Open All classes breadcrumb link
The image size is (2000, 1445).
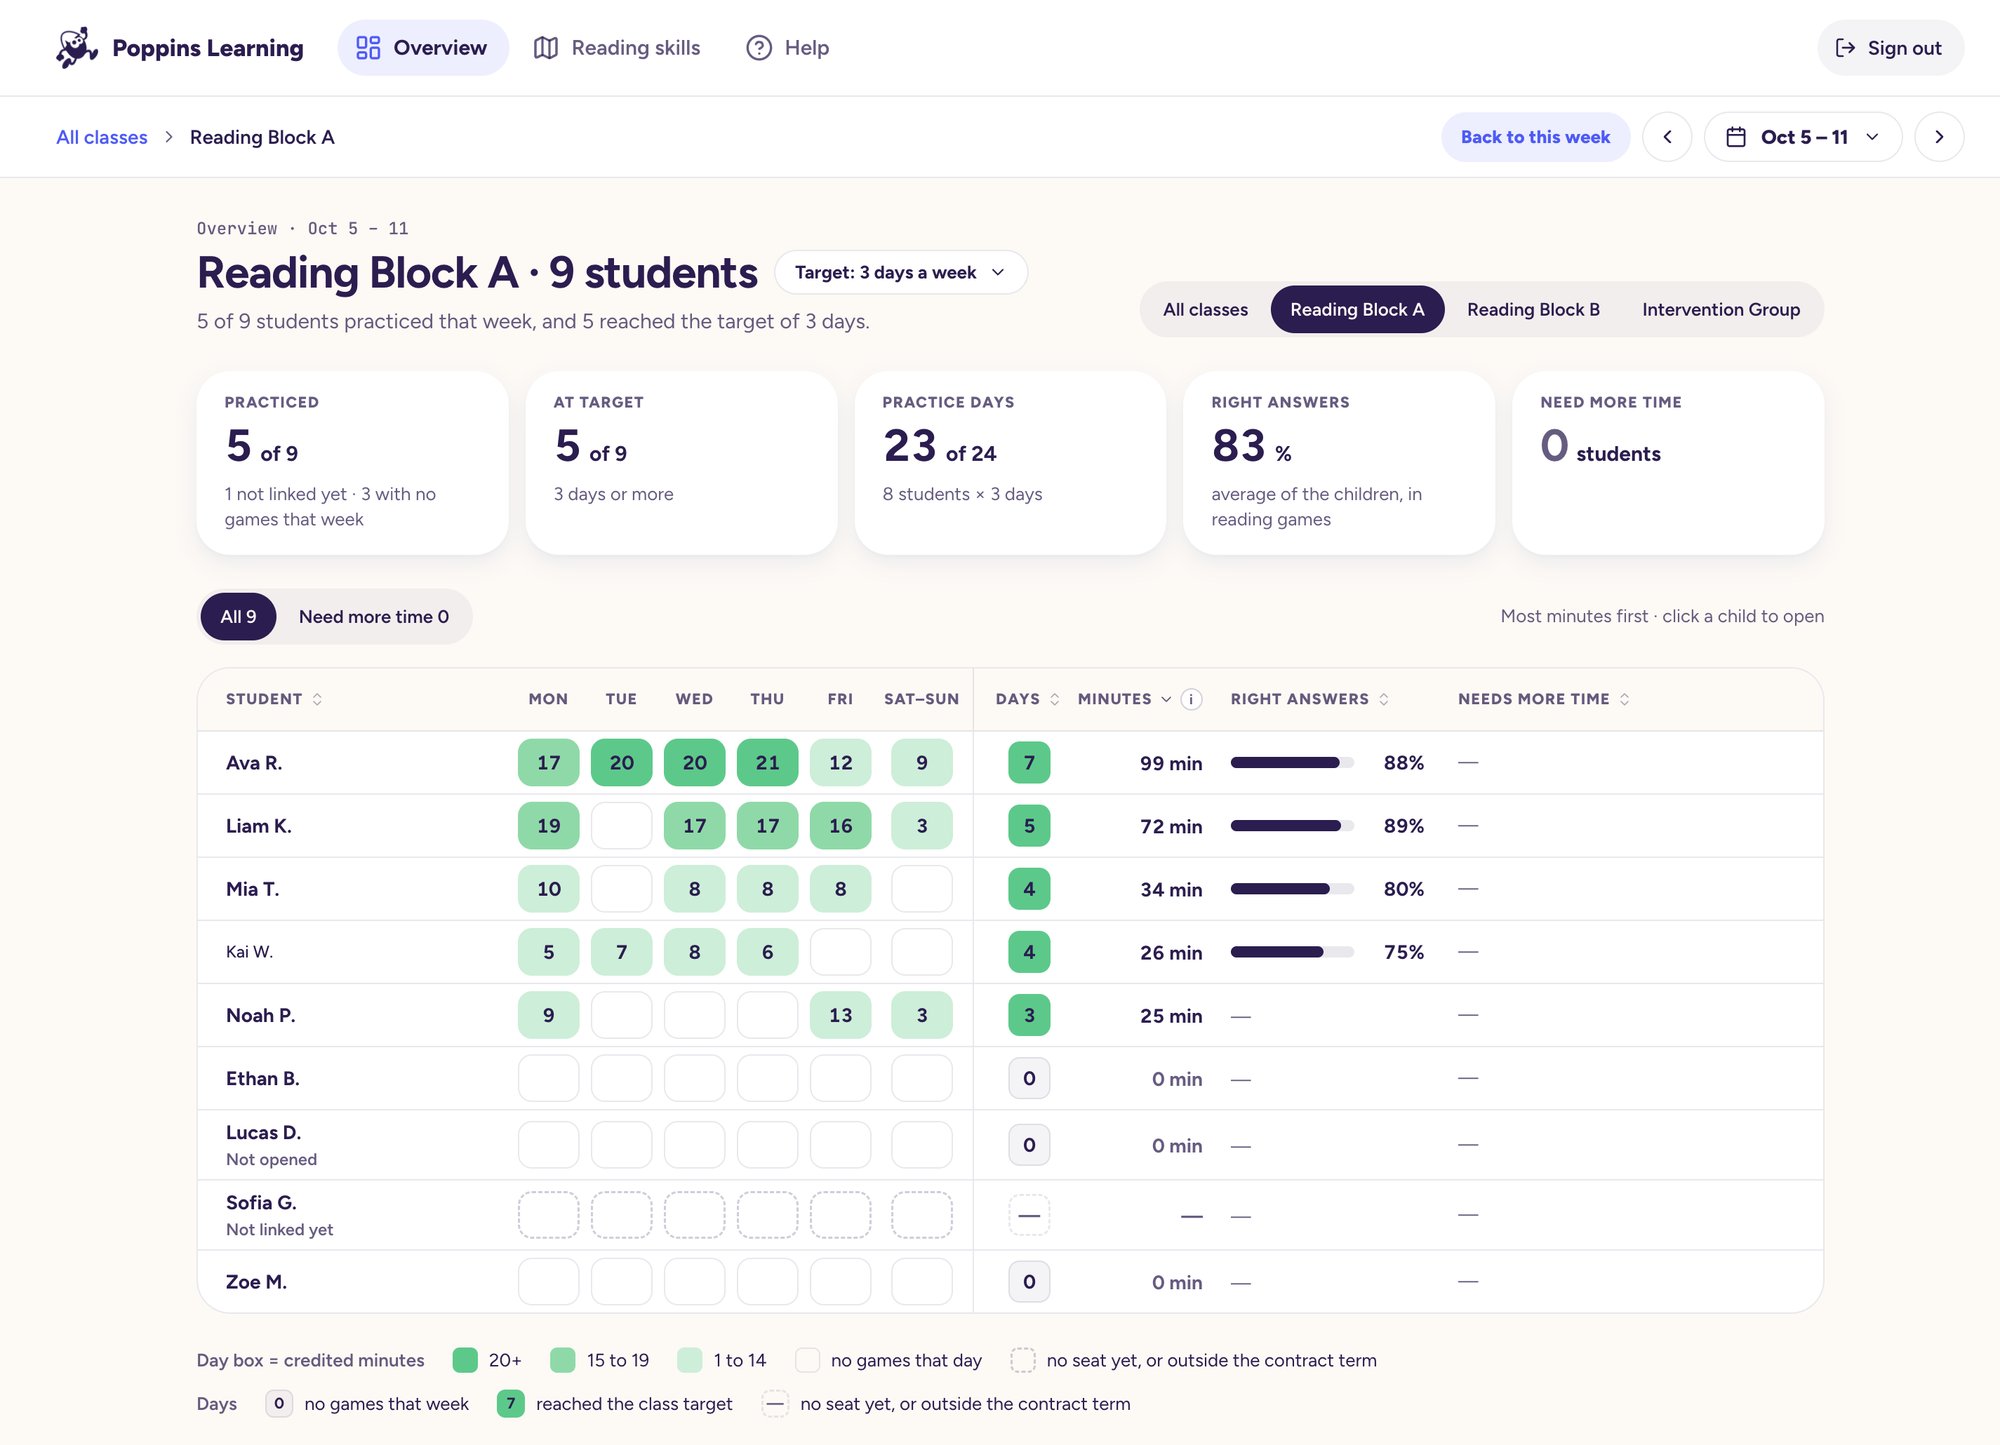tap(102, 137)
